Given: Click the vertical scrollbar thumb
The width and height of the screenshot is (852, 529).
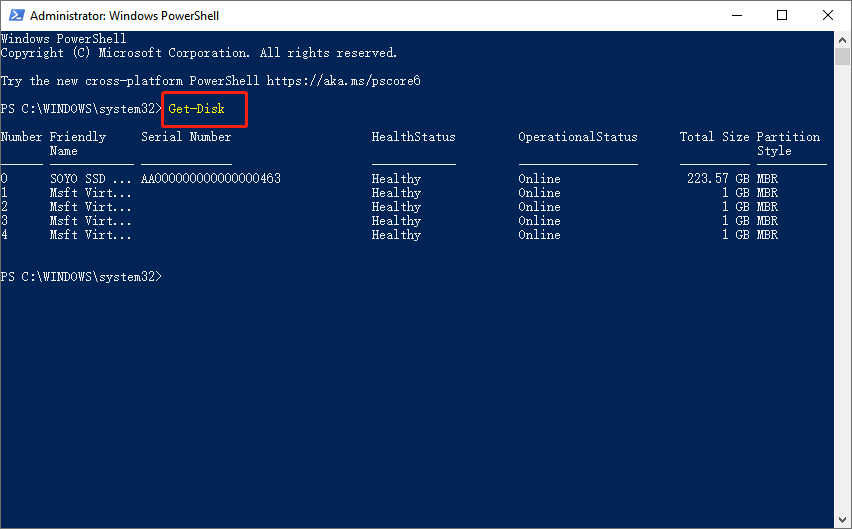Looking at the screenshot, I should tap(842, 56).
